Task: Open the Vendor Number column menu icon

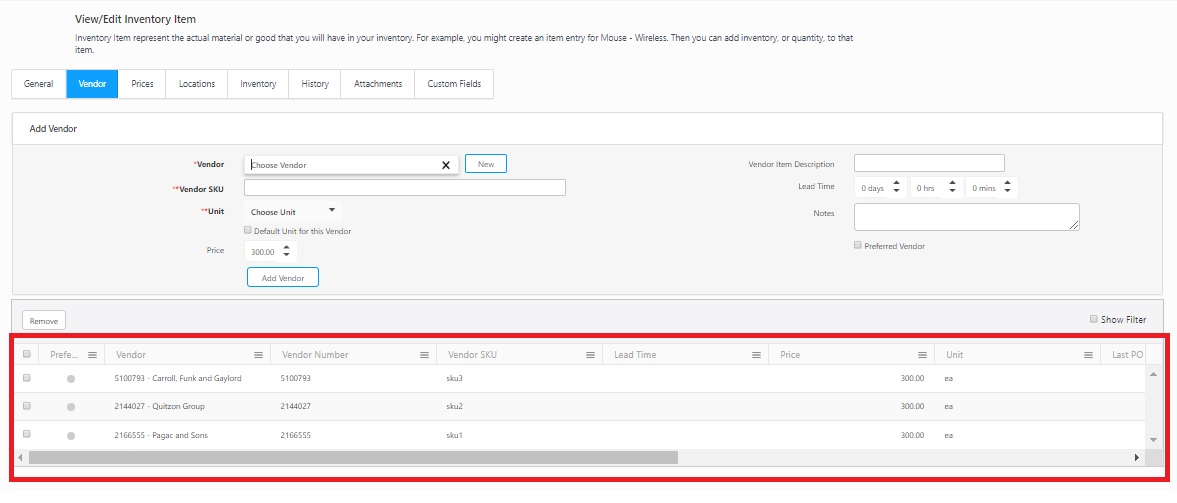Action: [424, 355]
